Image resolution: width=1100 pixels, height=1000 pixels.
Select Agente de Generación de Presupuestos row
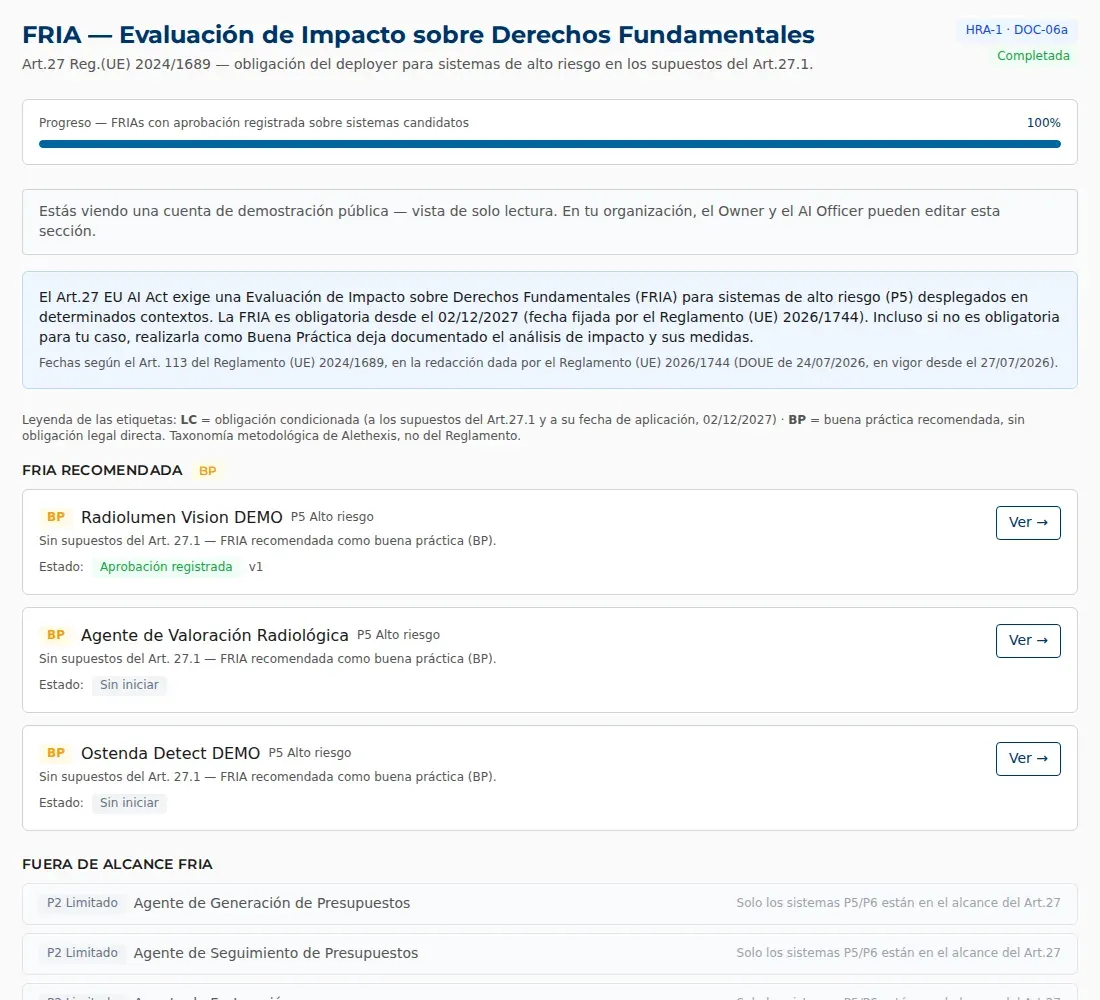549,903
